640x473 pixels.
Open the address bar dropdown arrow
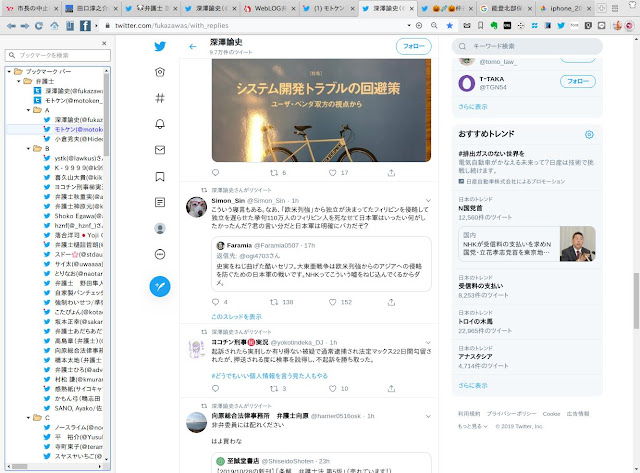(409, 25)
